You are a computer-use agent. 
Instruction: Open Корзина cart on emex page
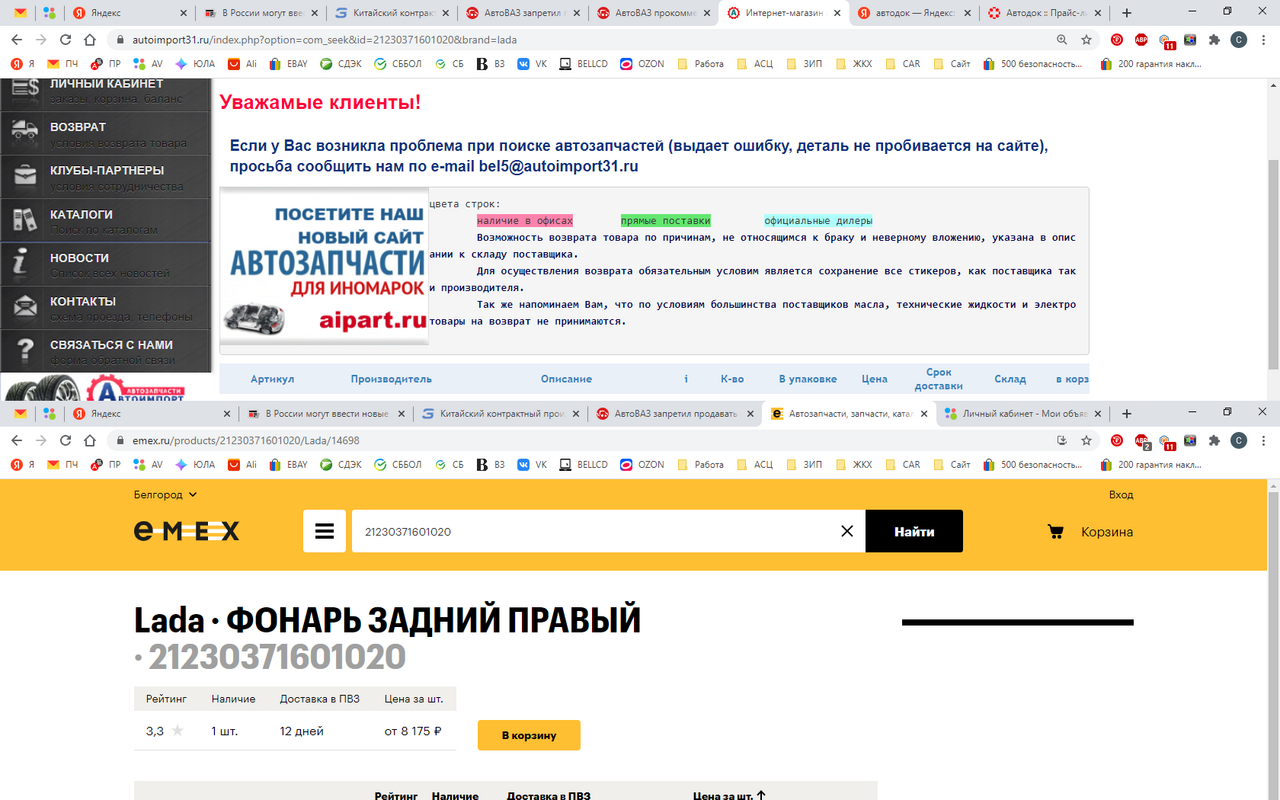click(x=1090, y=532)
